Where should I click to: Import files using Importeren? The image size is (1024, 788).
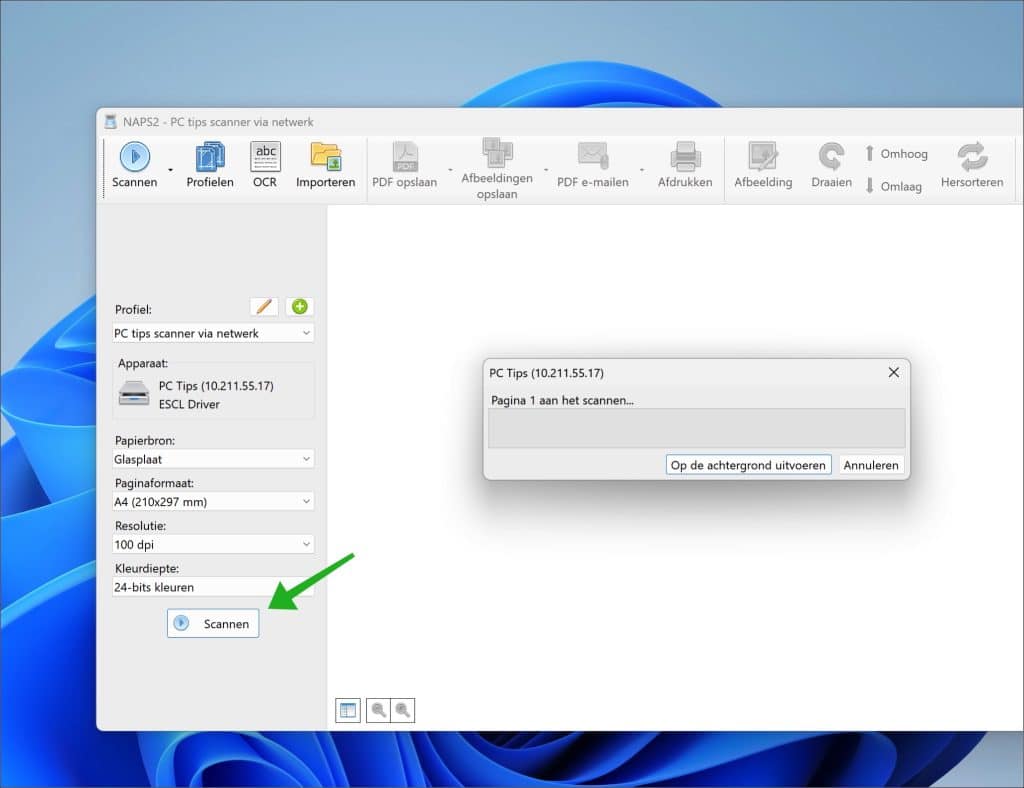coord(325,165)
